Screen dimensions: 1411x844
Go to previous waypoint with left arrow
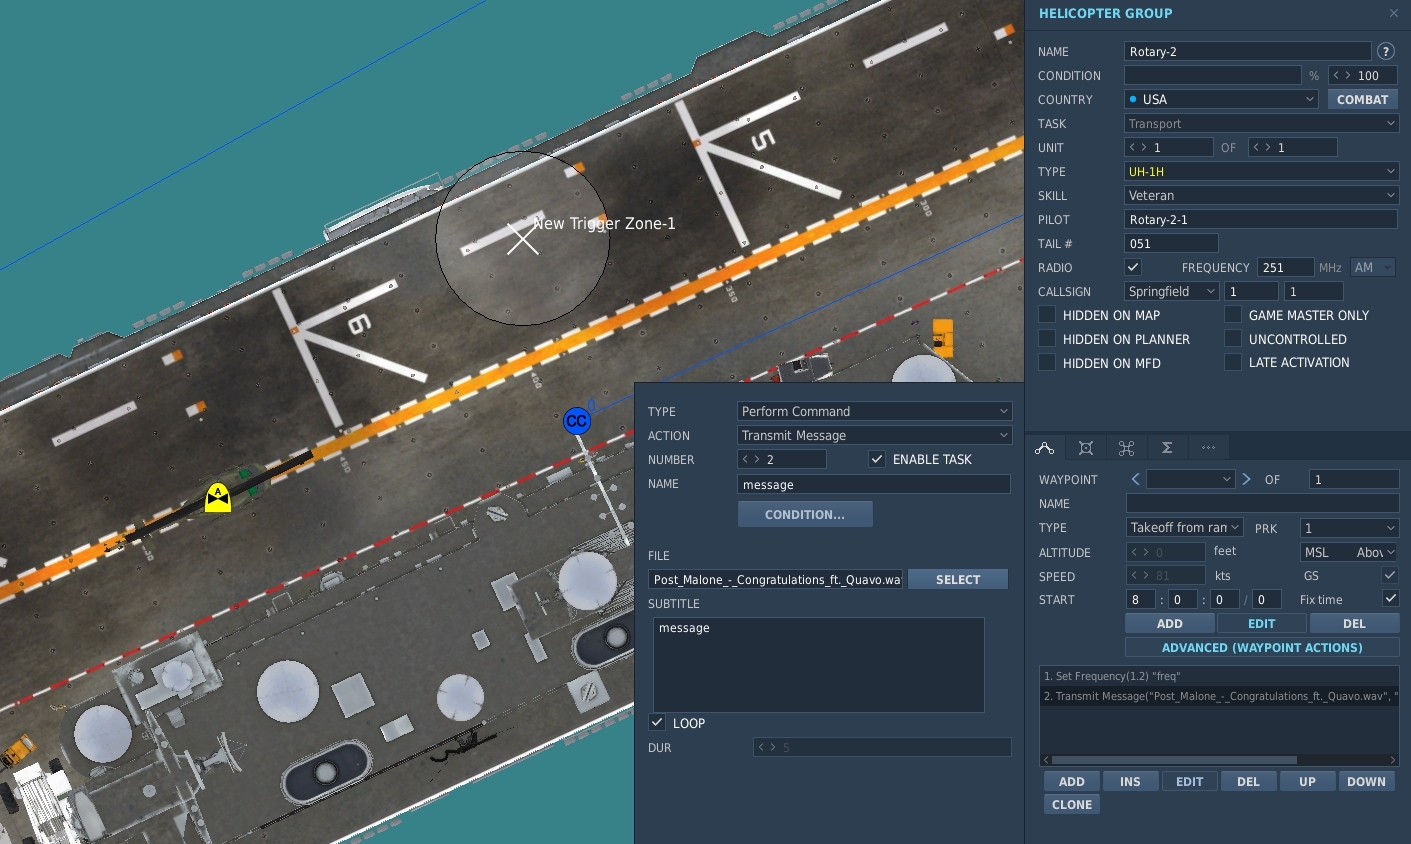(1135, 479)
